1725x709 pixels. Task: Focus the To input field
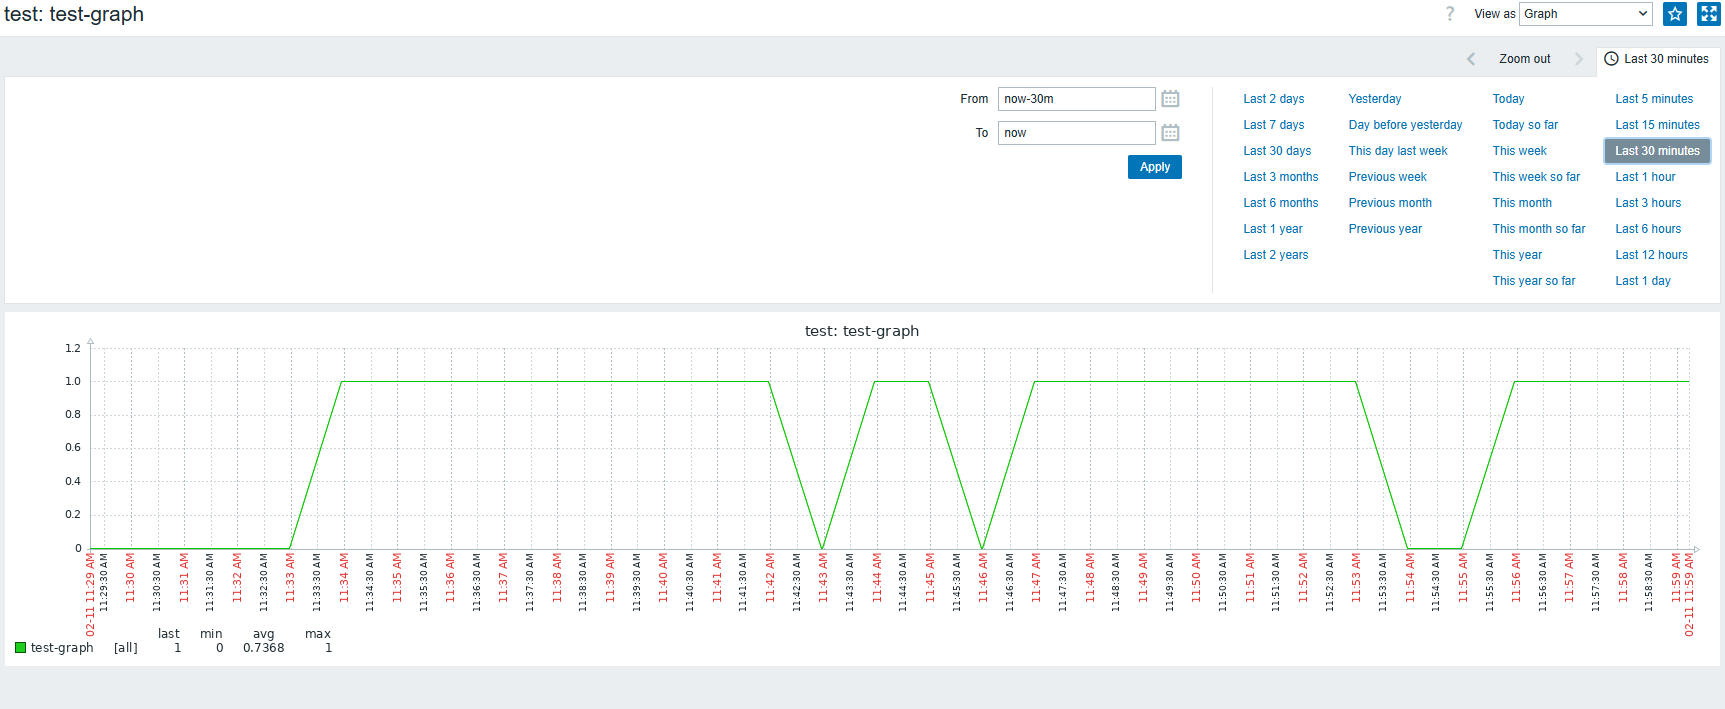(1076, 133)
